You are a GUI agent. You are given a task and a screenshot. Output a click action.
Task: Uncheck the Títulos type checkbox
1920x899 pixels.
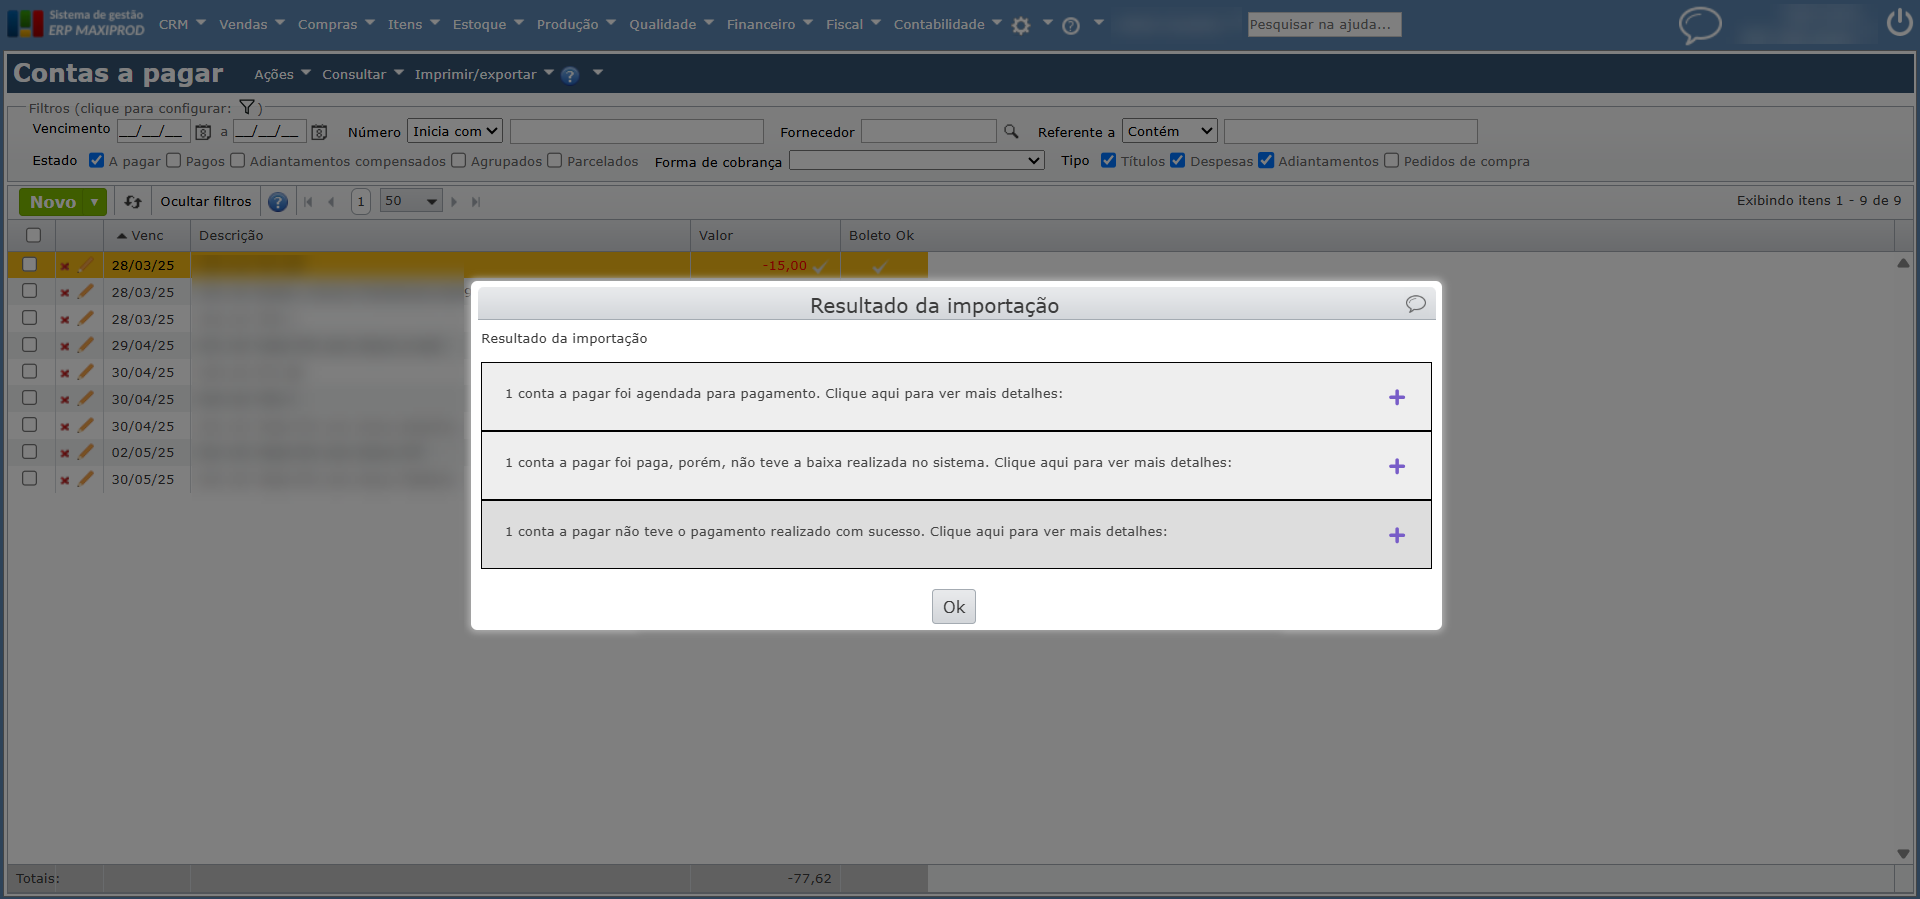point(1108,160)
